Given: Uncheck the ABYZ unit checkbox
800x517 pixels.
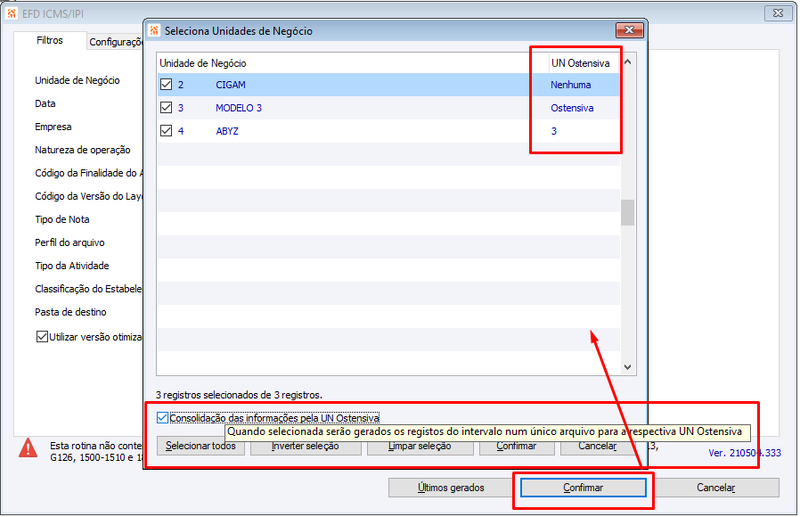Looking at the screenshot, I should pyautogui.click(x=166, y=131).
